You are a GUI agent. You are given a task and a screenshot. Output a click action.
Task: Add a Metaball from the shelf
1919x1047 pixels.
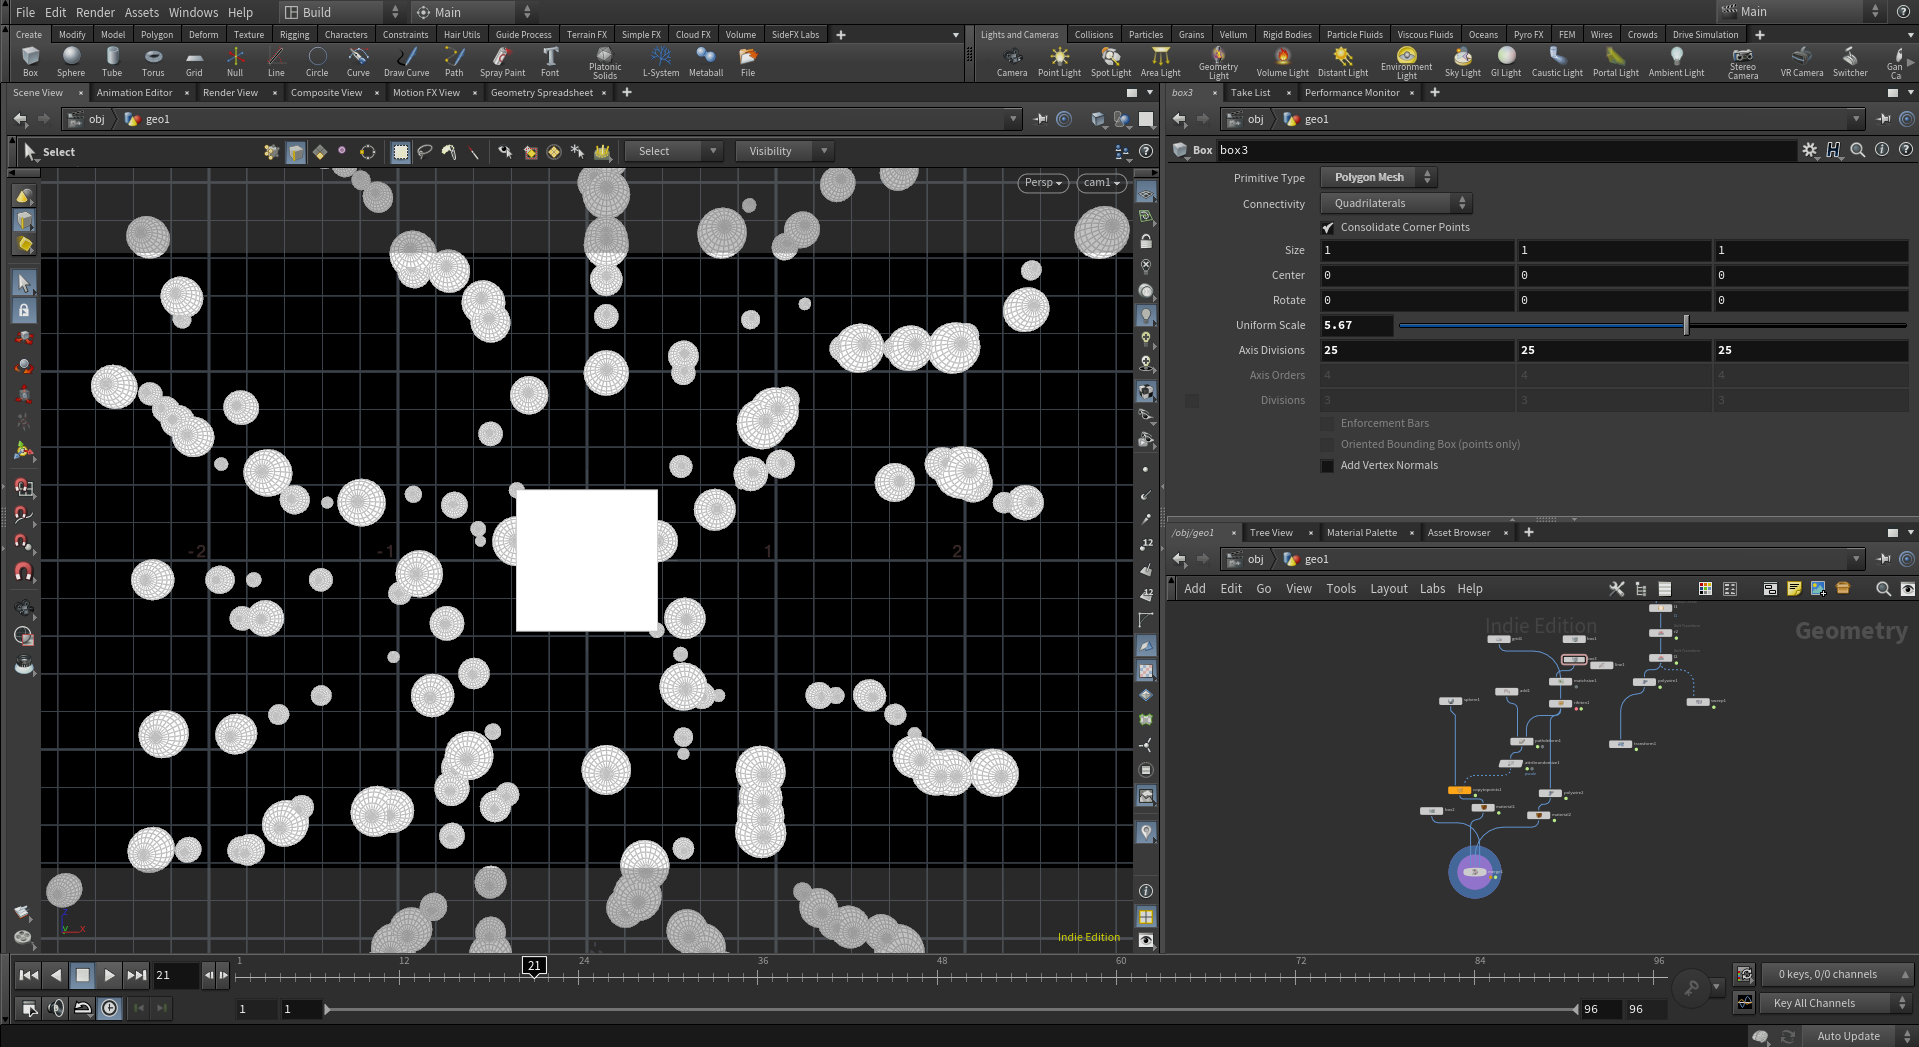(706, 61)
